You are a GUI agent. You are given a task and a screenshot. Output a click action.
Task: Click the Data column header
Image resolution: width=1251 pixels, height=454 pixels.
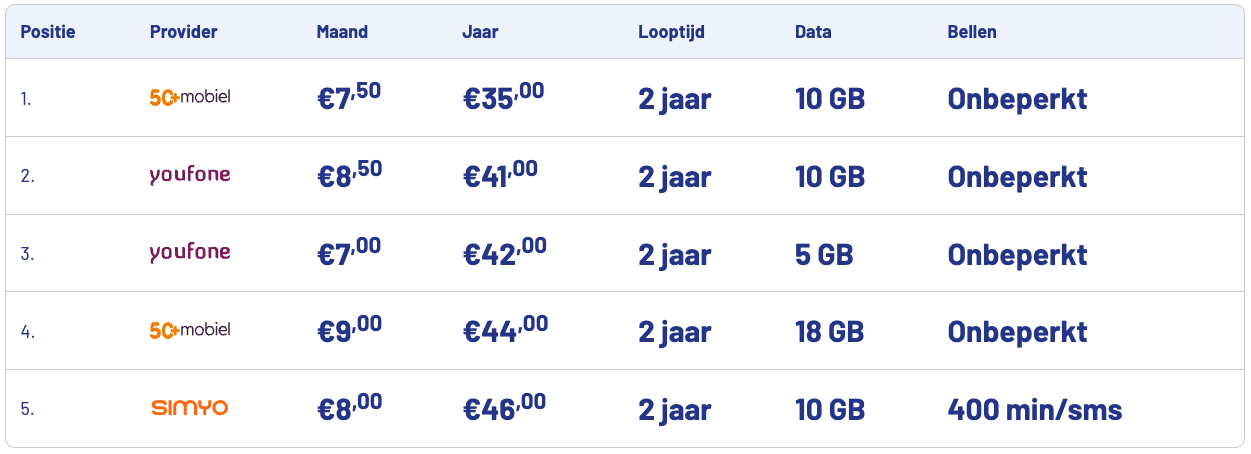pyautogui.click(x=813, y=32)
